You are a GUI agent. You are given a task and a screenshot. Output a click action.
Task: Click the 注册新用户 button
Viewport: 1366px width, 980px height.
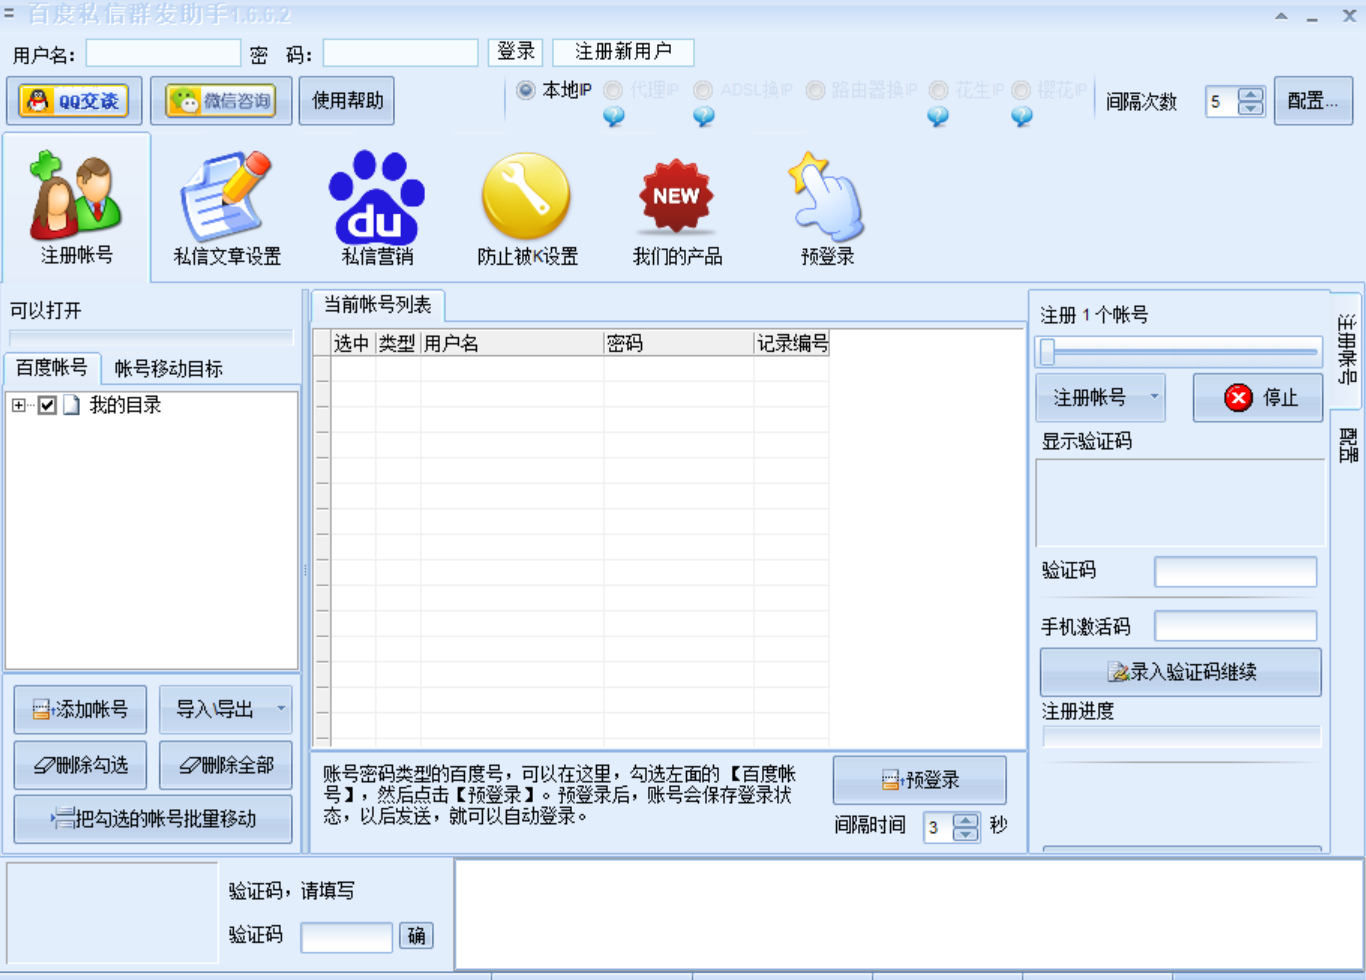pyautogui.click(x=623, y=52)
